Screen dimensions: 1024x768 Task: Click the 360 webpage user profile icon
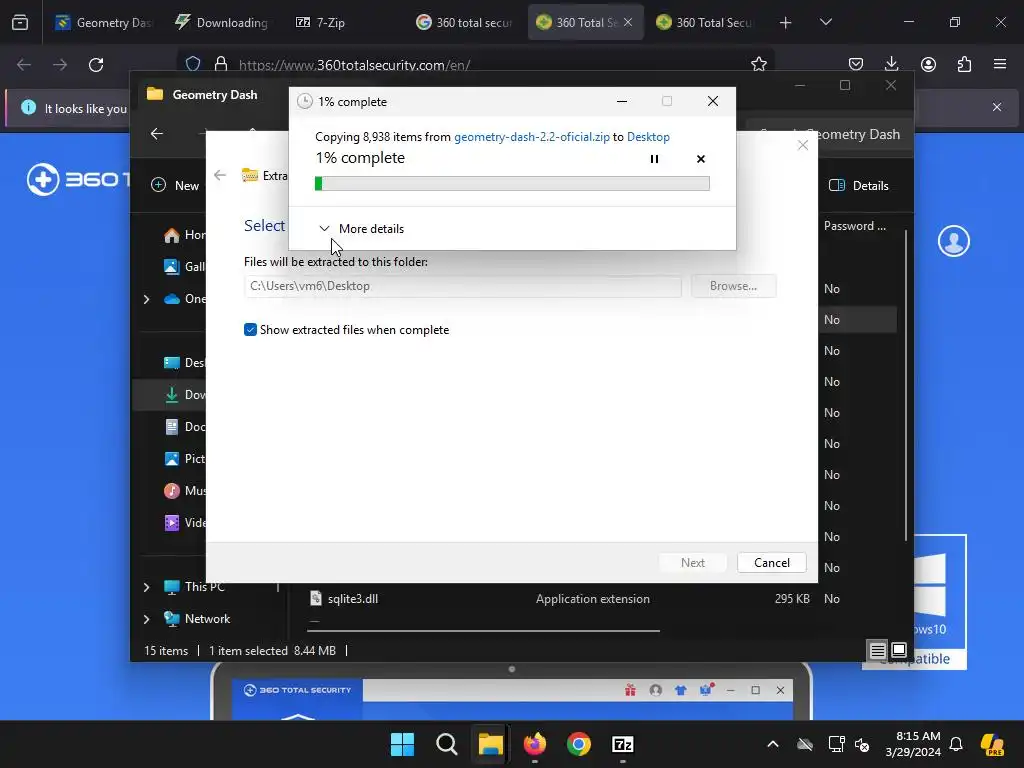pyautogui.click(x=953, y=241)
